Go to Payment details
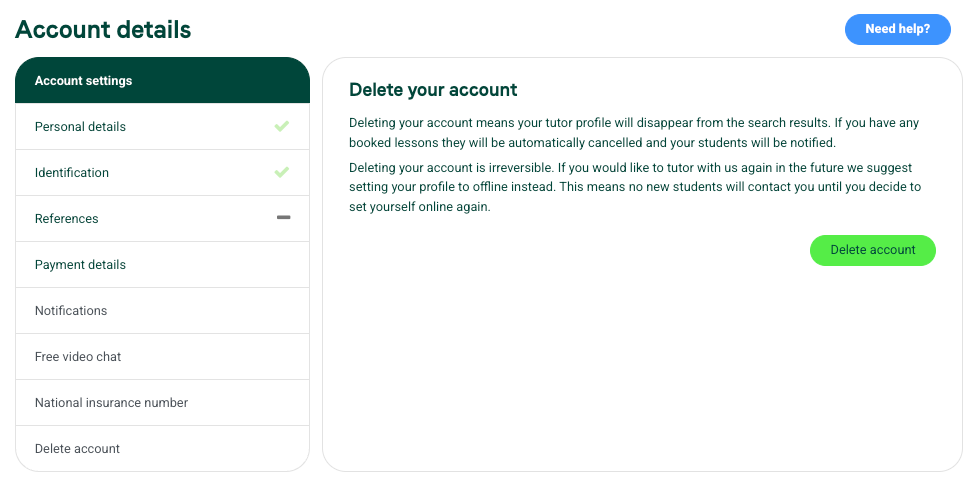974x479 pixels. pyautogui.click(x=162, y=265)
